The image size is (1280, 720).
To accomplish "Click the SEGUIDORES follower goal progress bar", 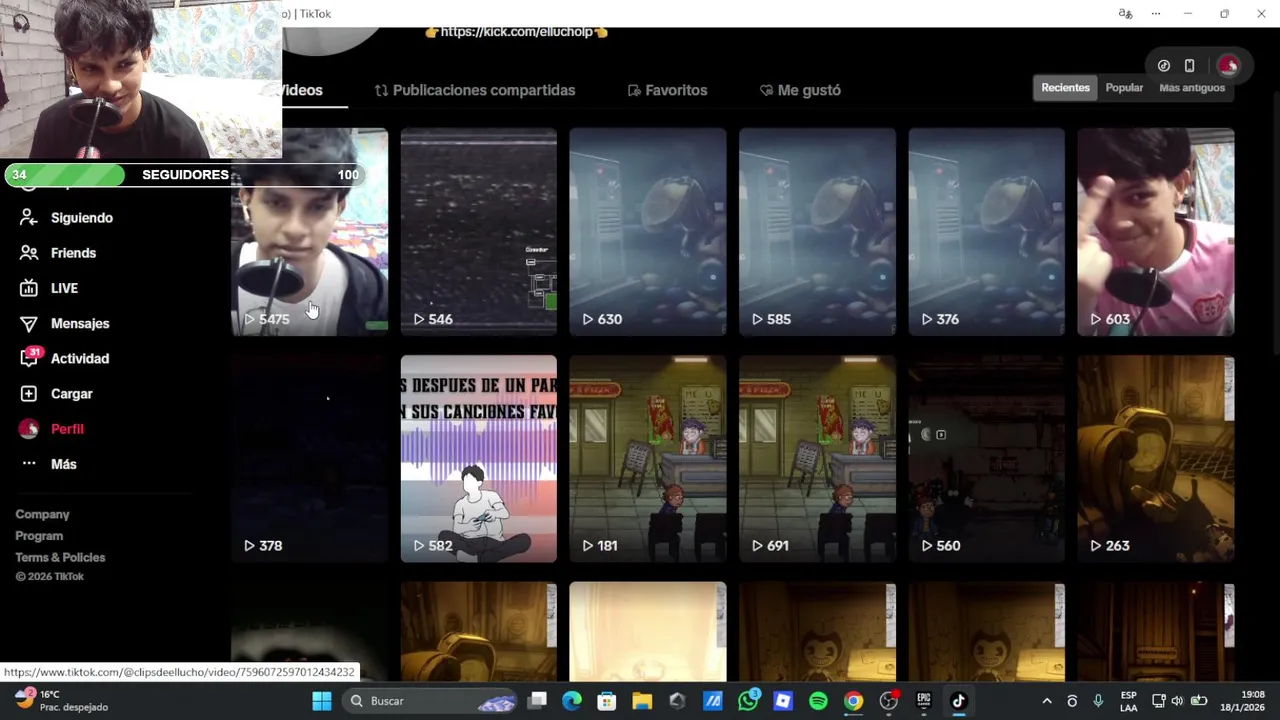I will coord(184,175).
